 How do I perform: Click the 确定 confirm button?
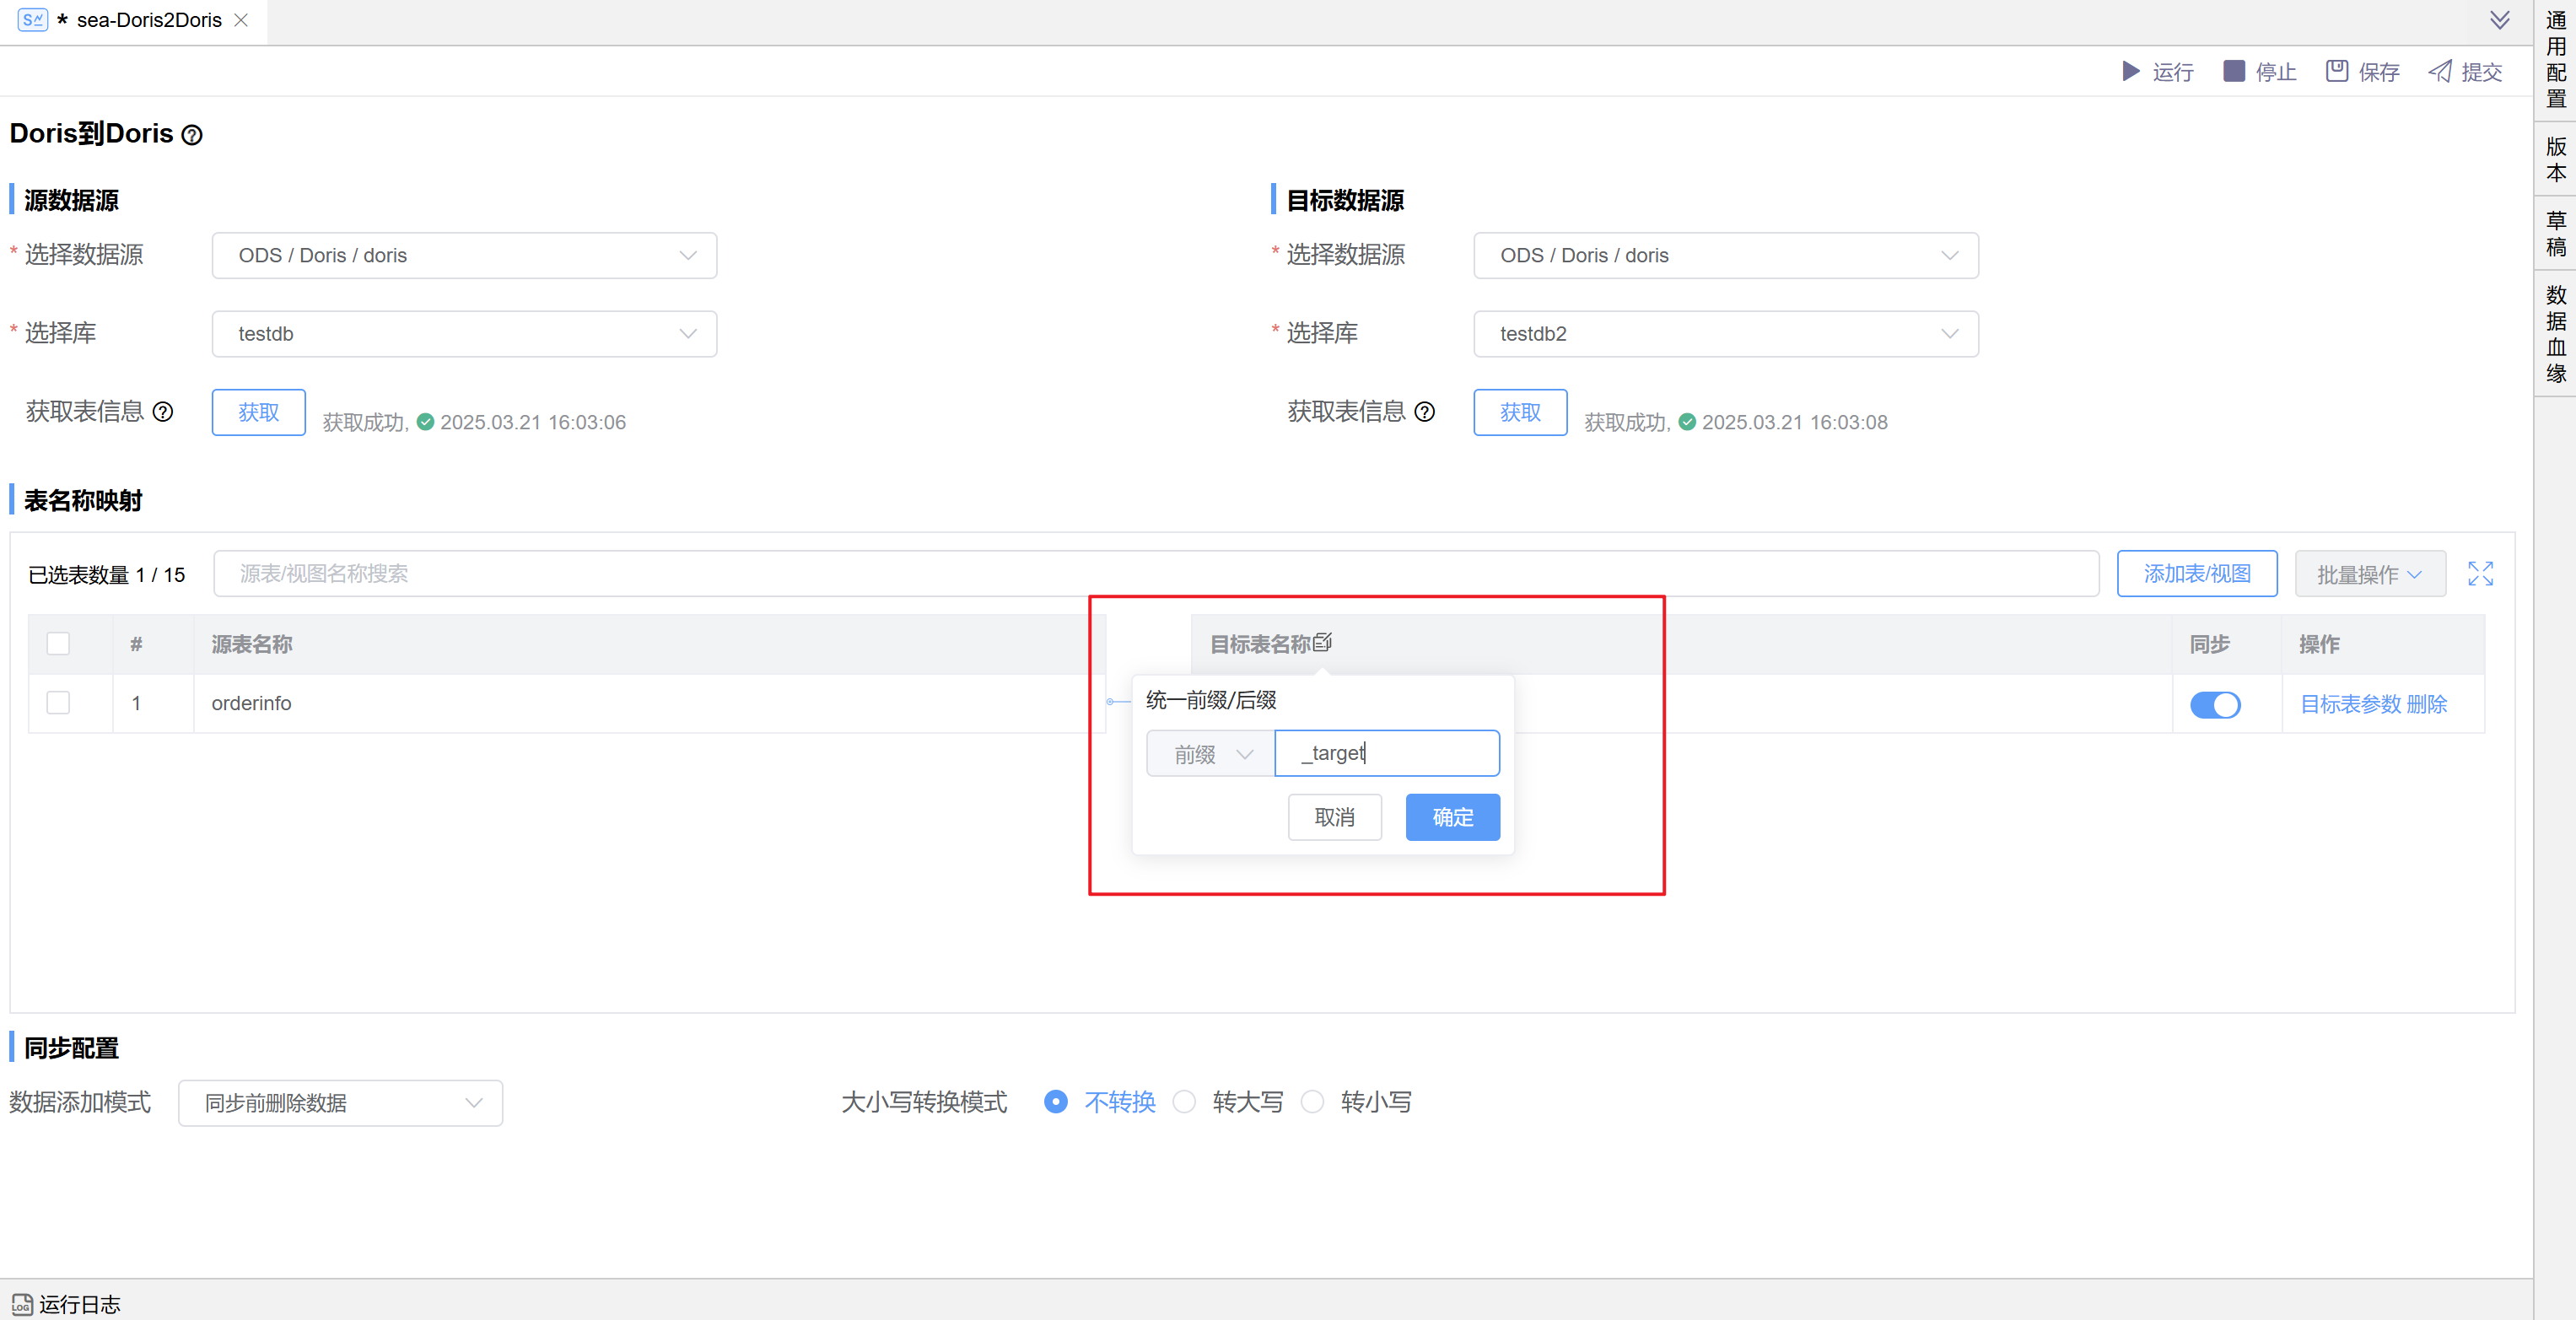coord(1452,817)
